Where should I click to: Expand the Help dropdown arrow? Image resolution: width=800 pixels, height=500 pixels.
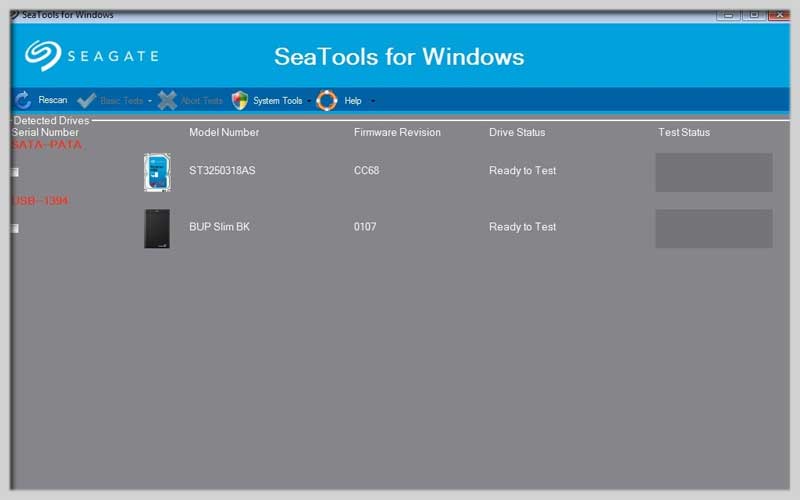373,101
